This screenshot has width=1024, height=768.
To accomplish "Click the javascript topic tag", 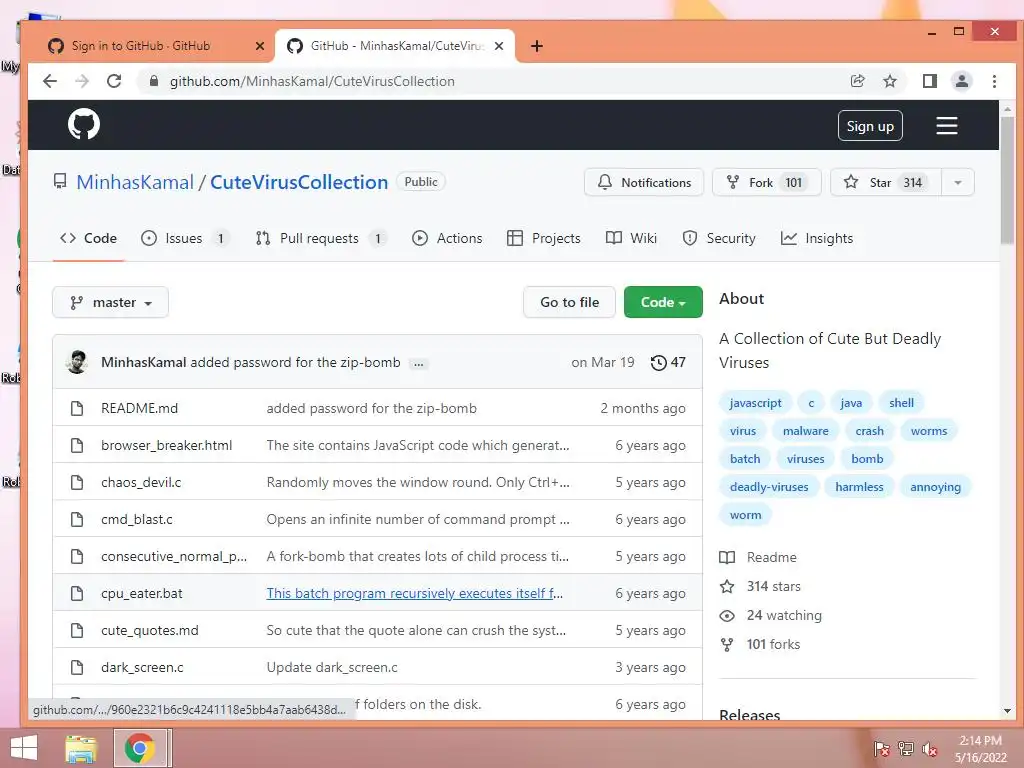I will point(756,403).
